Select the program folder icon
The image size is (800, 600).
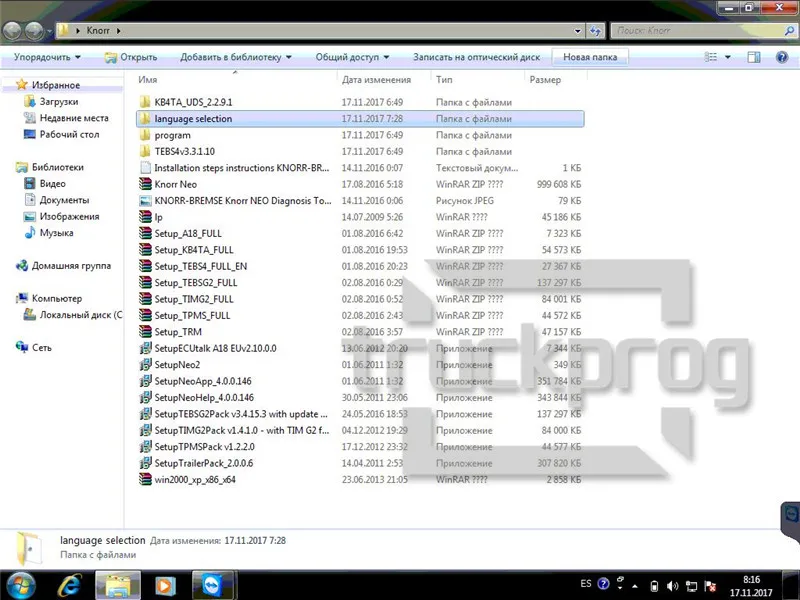[x=145, y=135]
